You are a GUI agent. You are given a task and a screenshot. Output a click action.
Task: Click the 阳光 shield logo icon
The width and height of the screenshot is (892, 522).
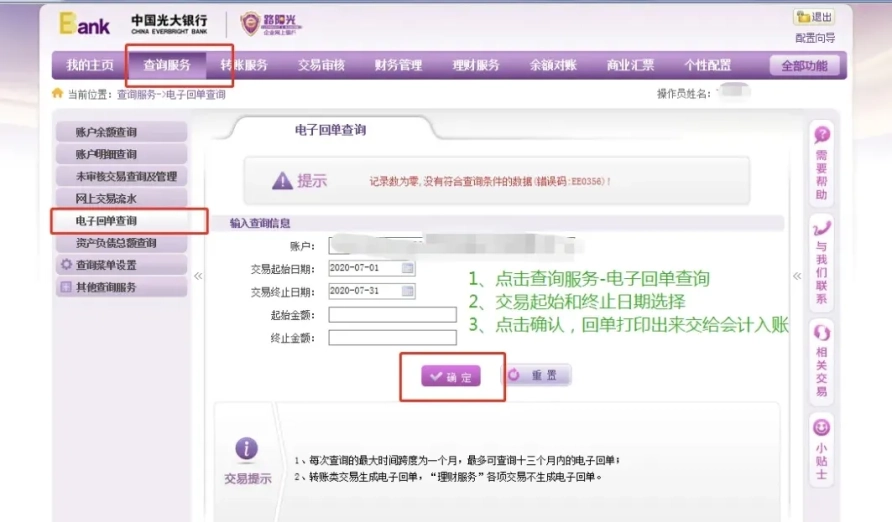[x=250, y=24]
